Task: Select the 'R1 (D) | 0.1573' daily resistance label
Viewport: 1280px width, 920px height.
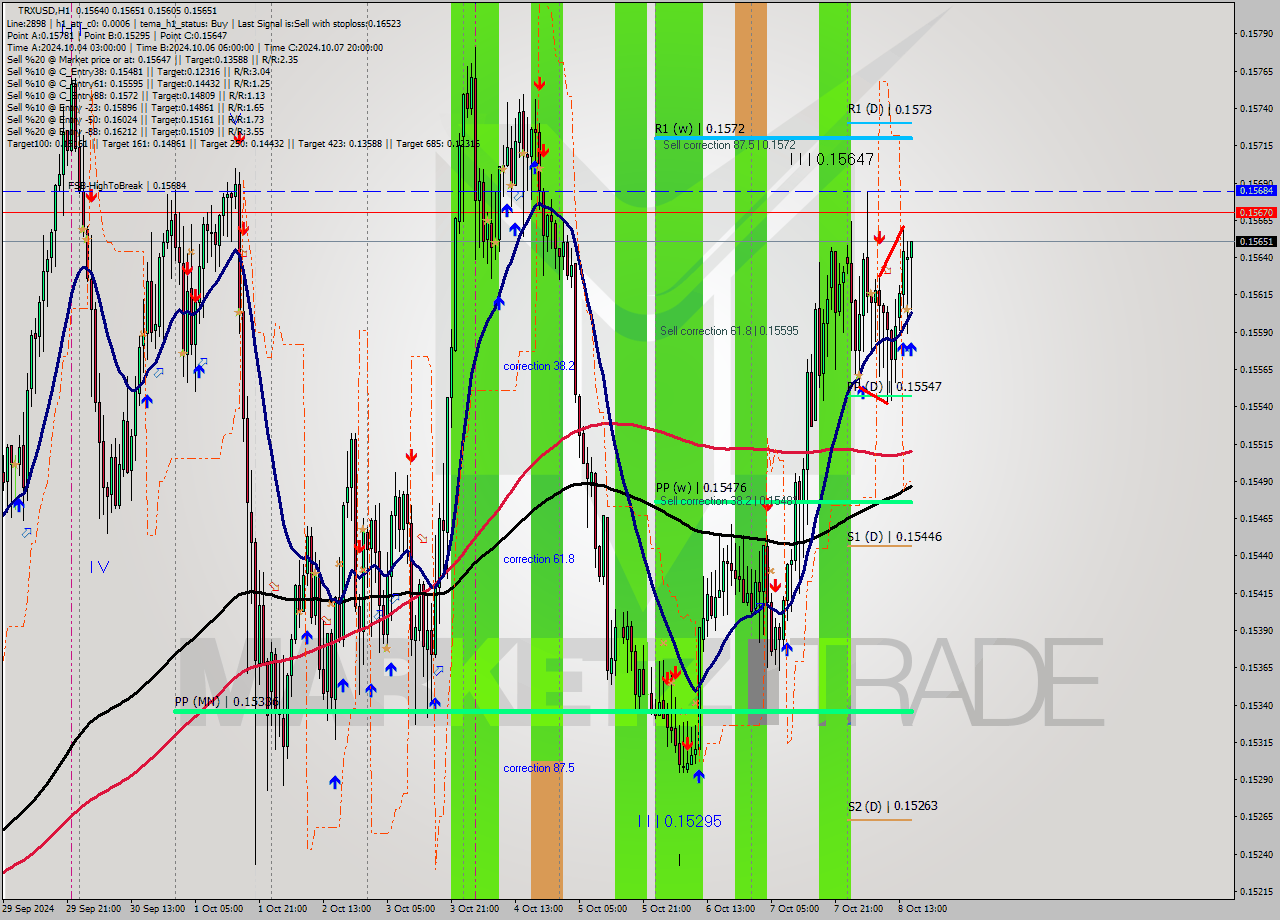Action: [890, 109]
